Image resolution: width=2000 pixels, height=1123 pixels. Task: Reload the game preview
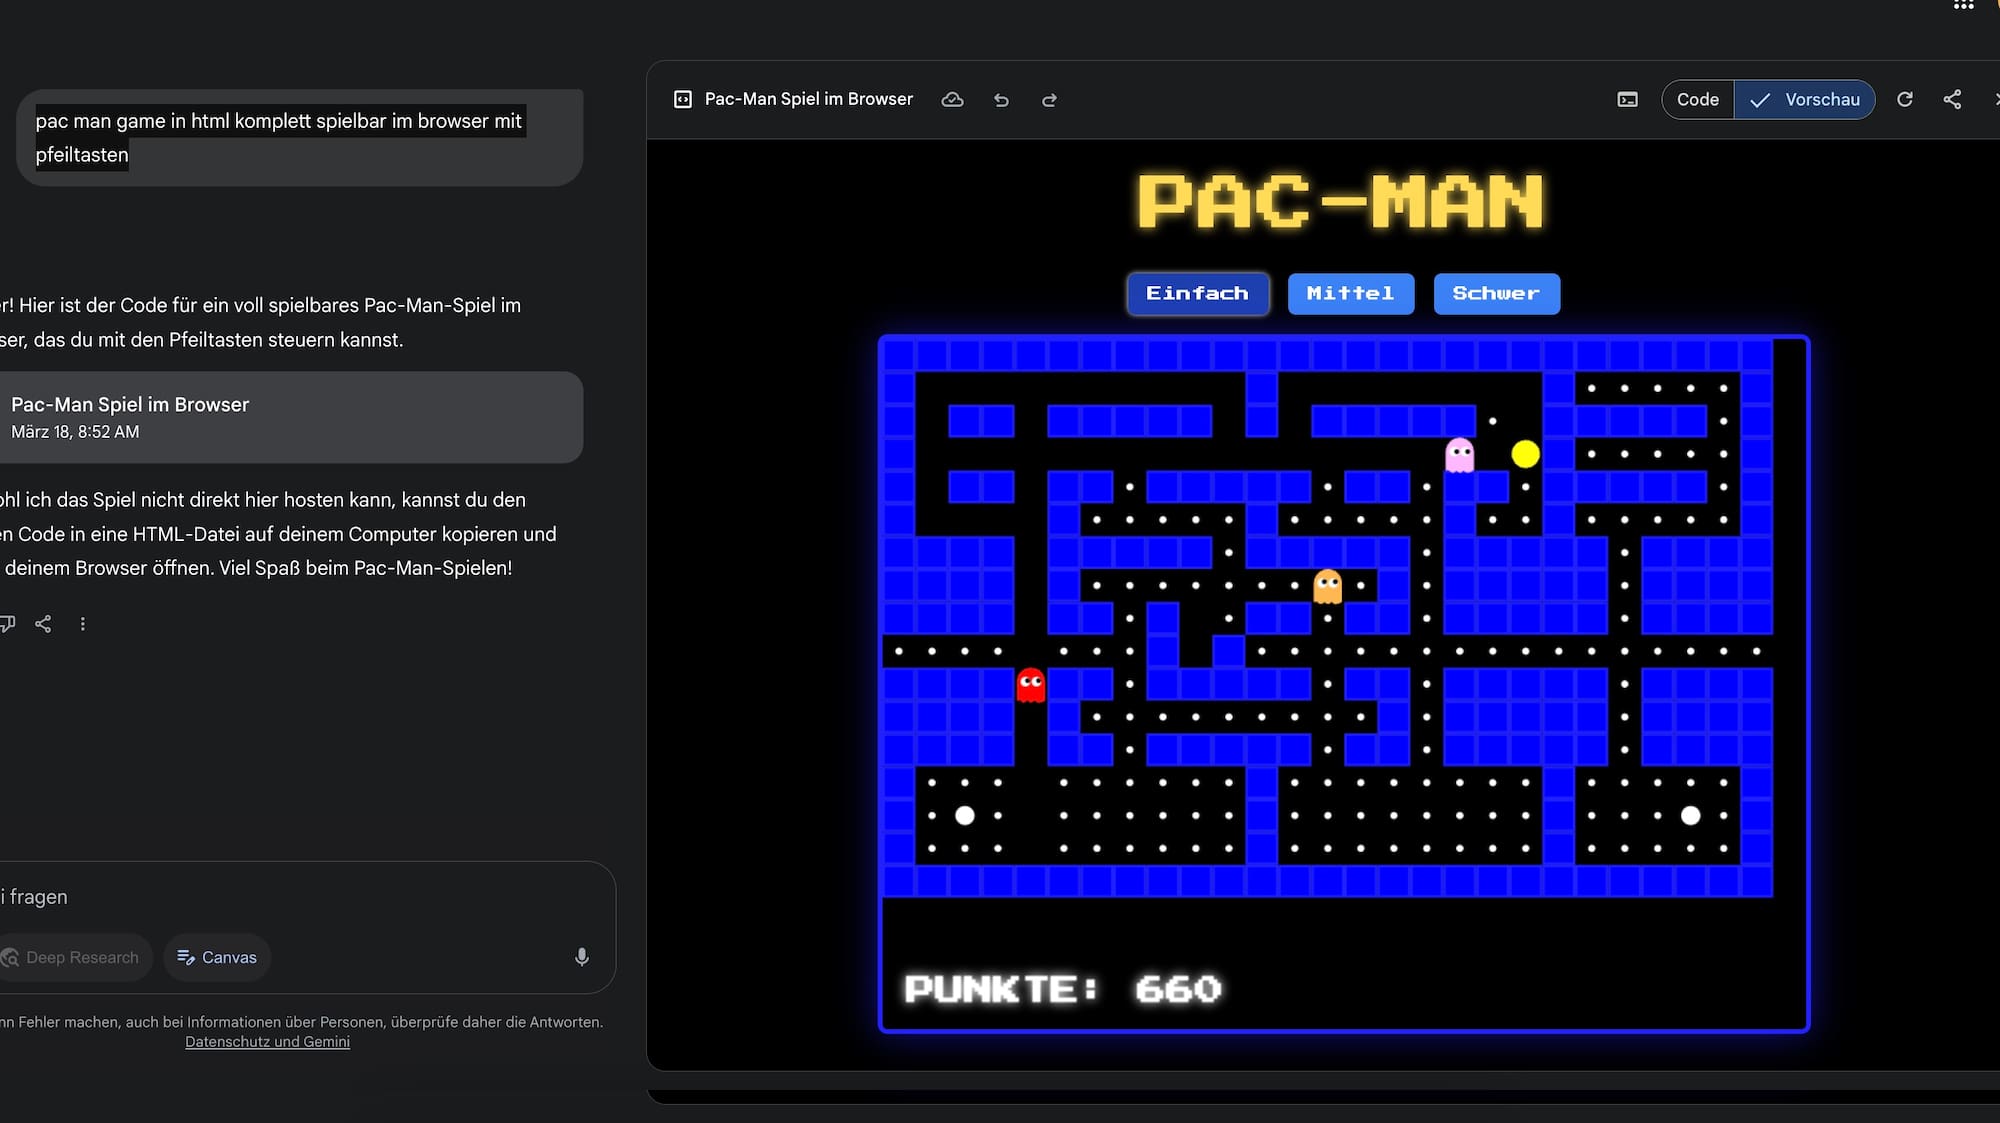coord(1905,99)
